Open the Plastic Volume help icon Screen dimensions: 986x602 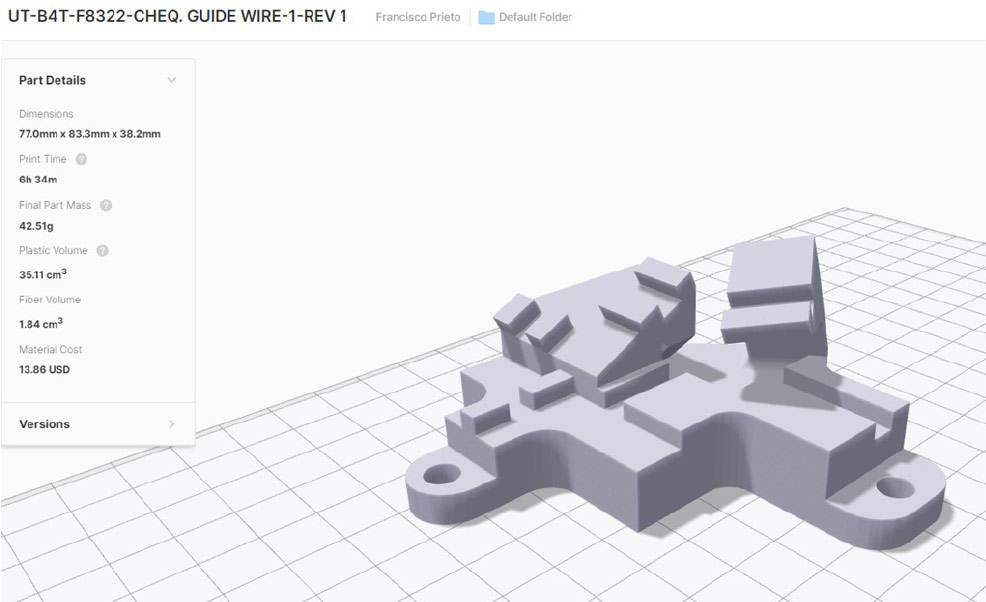[102, 250]
